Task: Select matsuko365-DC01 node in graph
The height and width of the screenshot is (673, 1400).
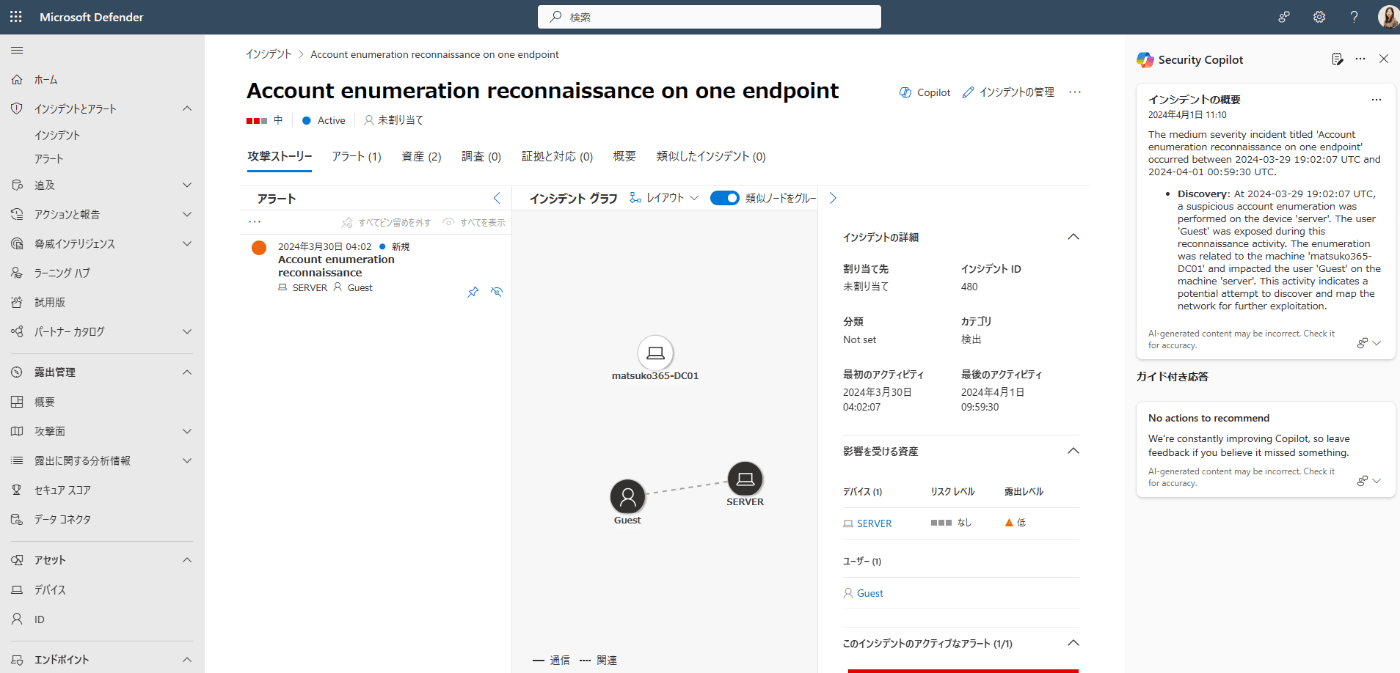Action: 655,353
